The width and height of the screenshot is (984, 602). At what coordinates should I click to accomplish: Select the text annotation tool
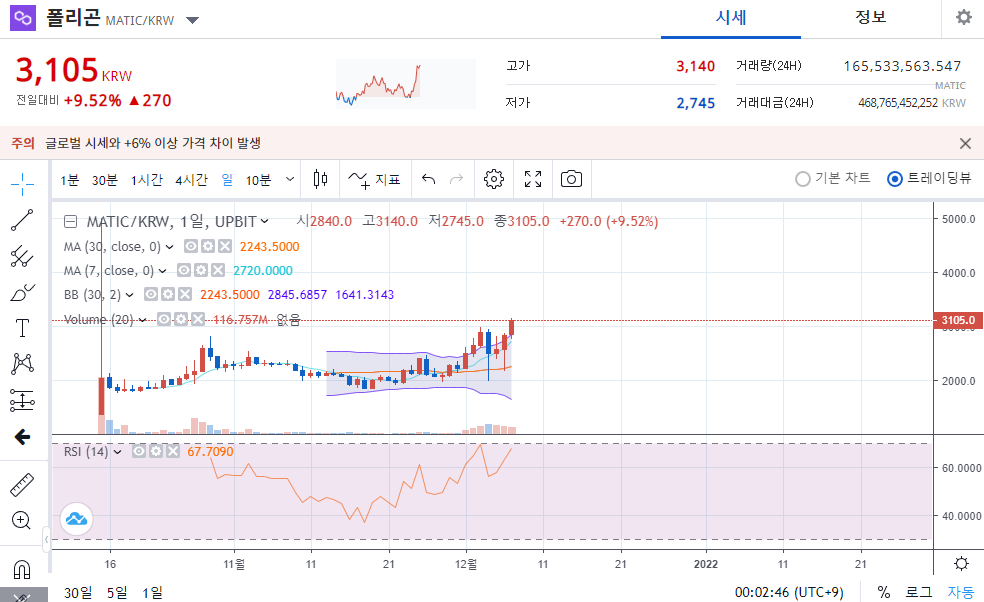[x=23, y=328]
